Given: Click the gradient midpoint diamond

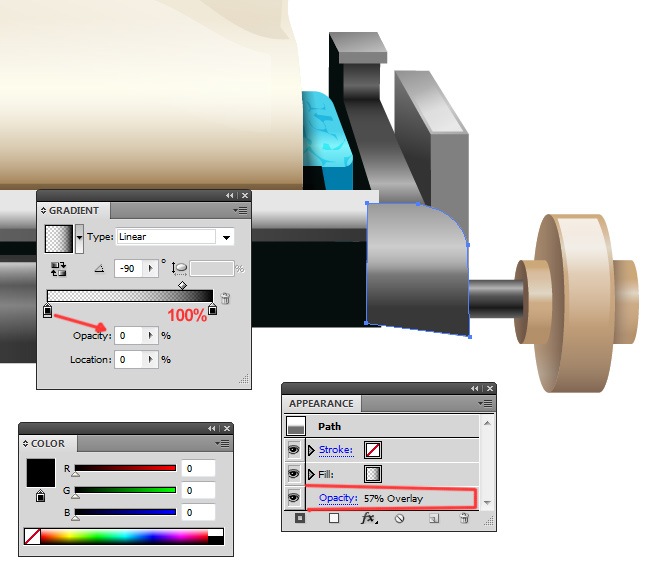Looking at the screenshot, I should point(182,285).
